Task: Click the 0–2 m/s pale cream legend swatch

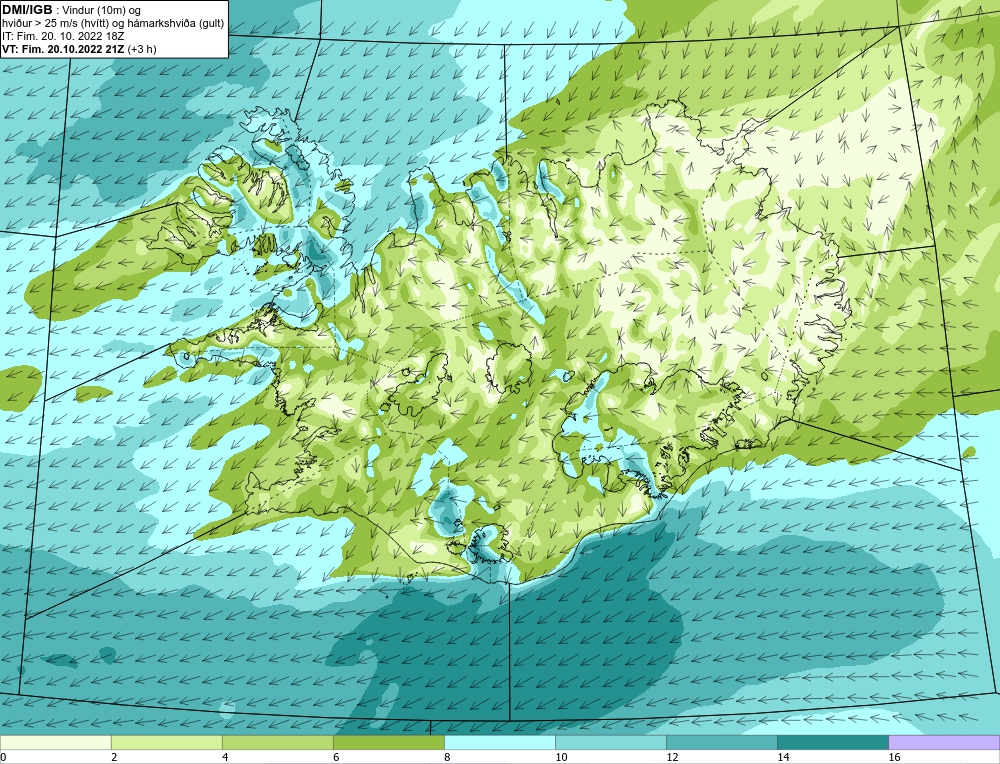Action: pyautogui.click(x=55, y=742)
